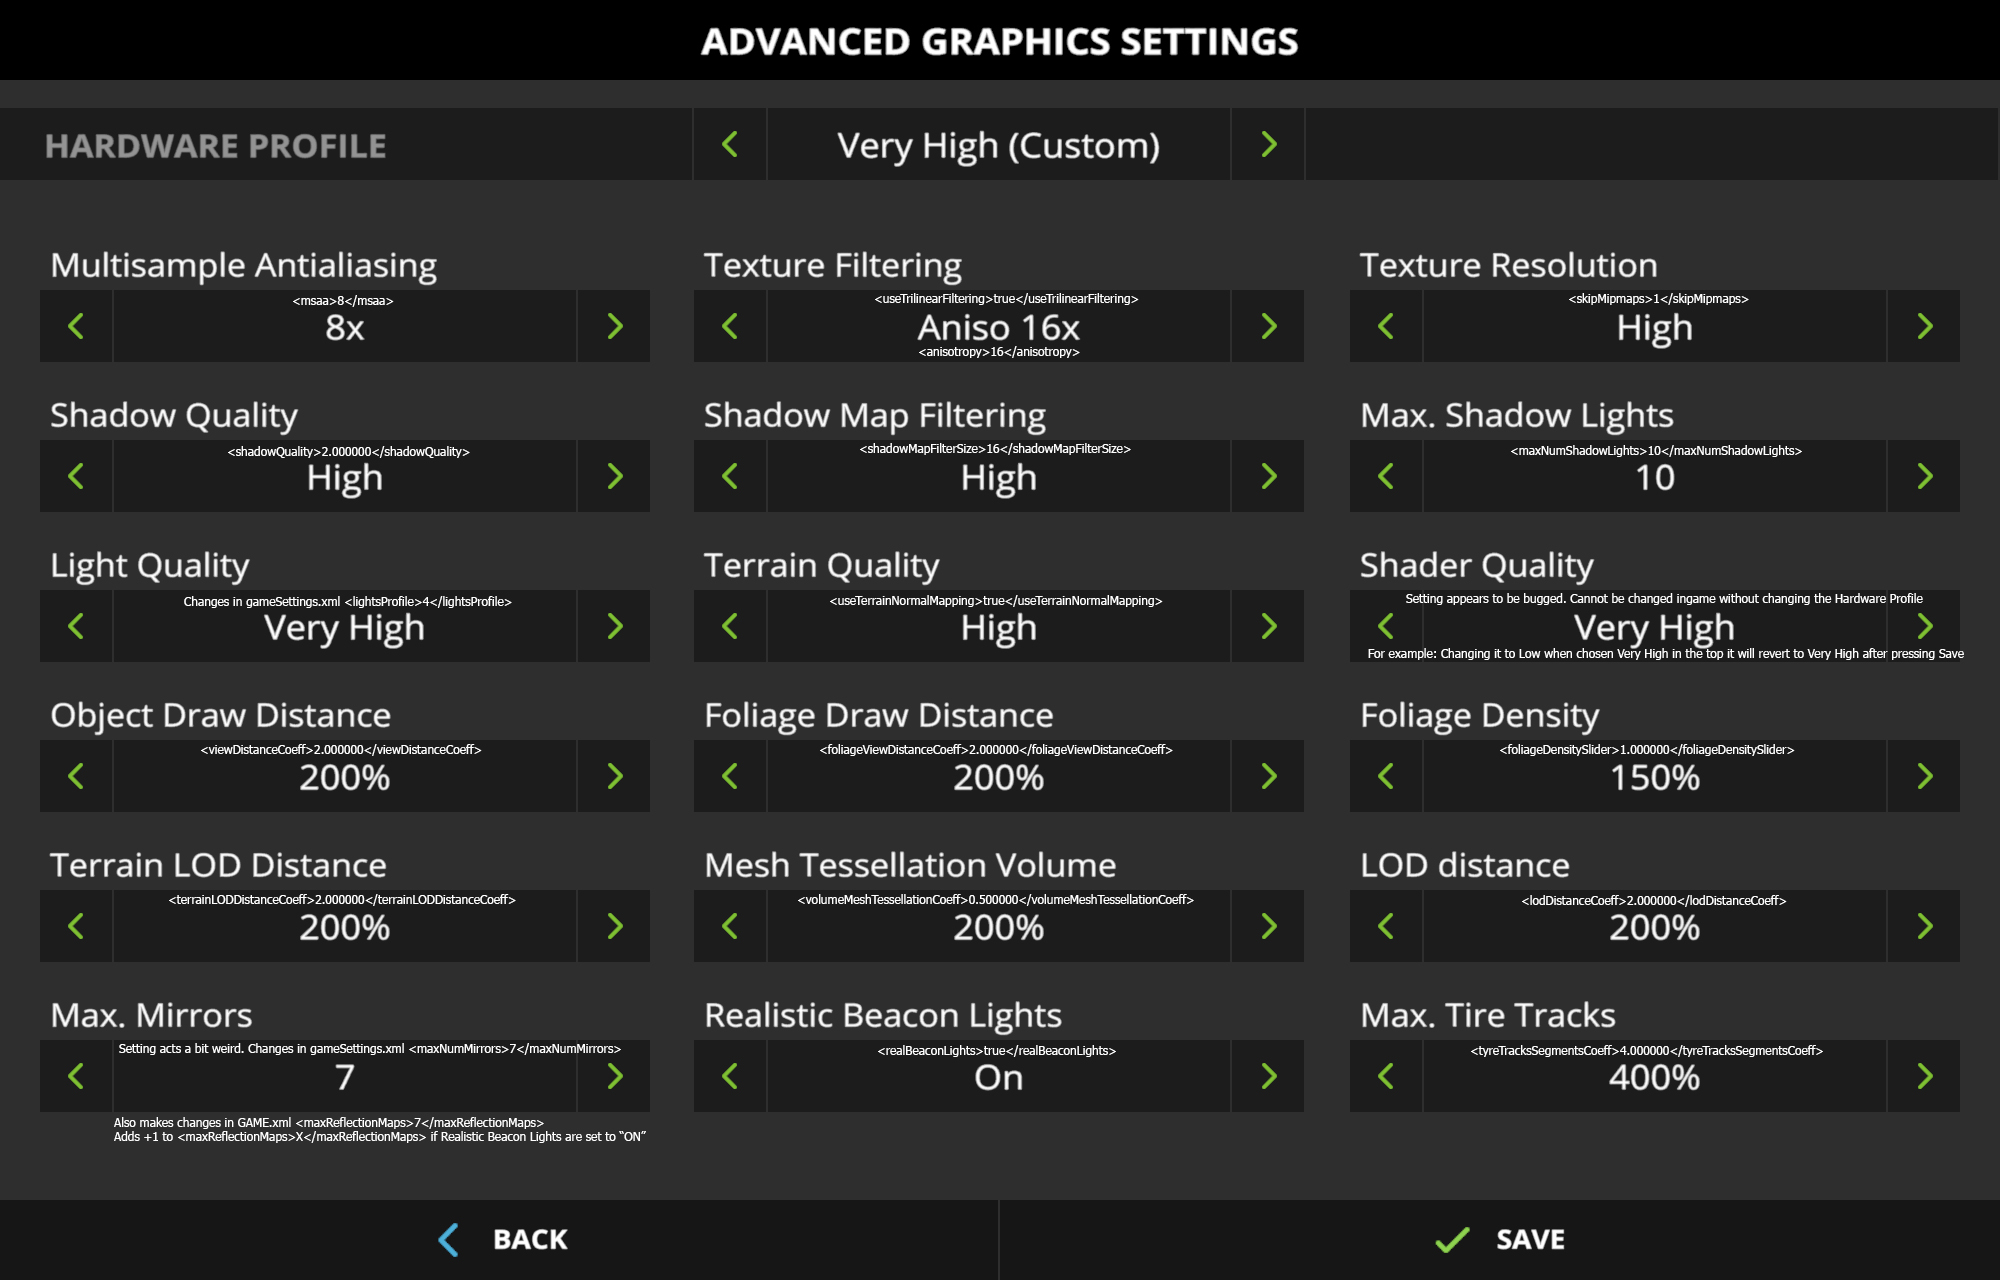The height and width of the screenshot is (1280, 2000).
Task: Click left arrow of Hardware Profile
Action: [x=730, y=144]
